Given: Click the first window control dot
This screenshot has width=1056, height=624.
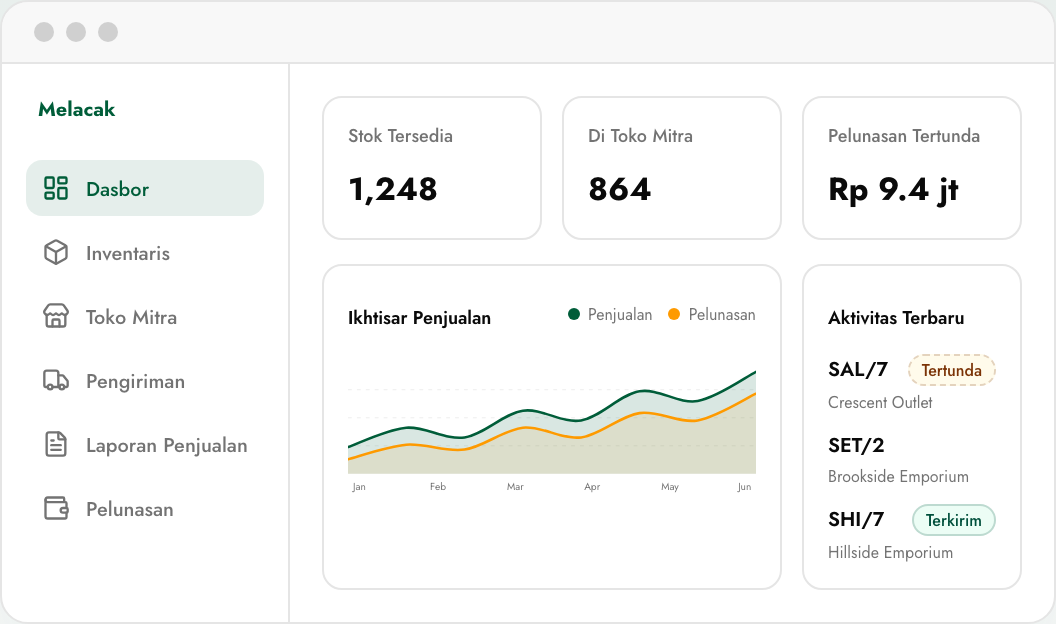Looking at the screenshot, I should [44, 32].
